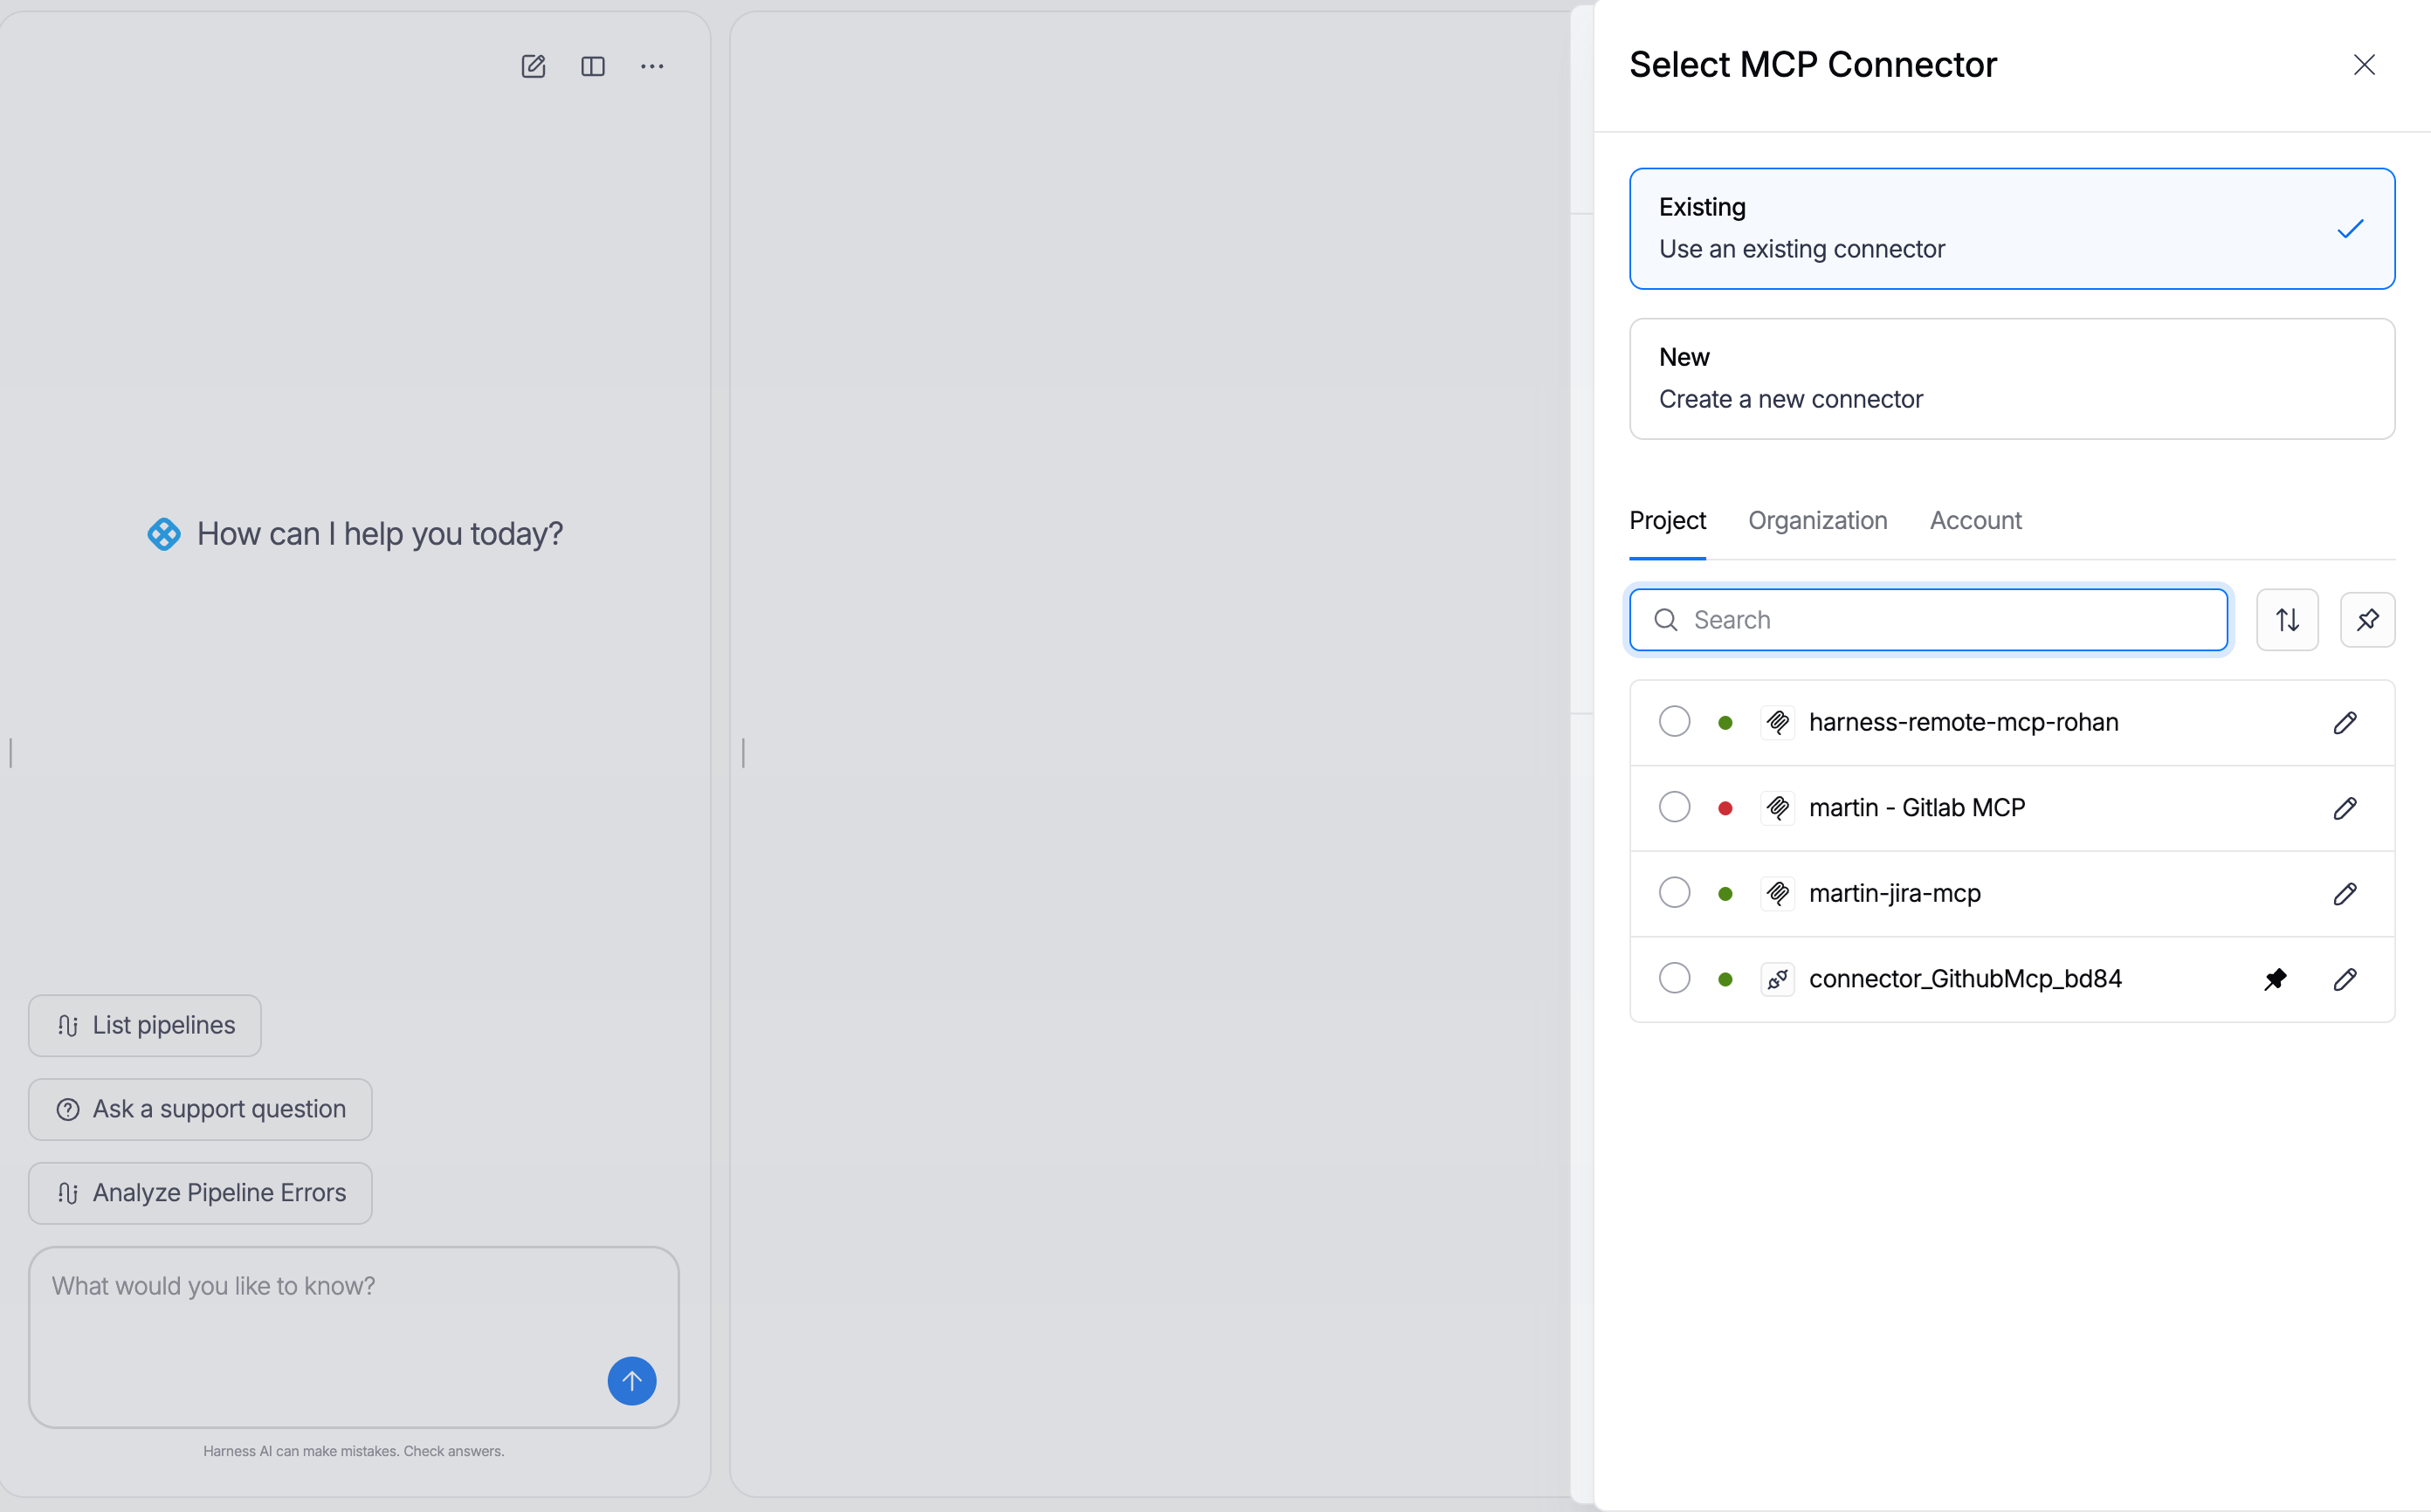Switch to the Project tab
Image resolution: width=2431 pixels, height=1512 pixels.
click(1667, 521)
